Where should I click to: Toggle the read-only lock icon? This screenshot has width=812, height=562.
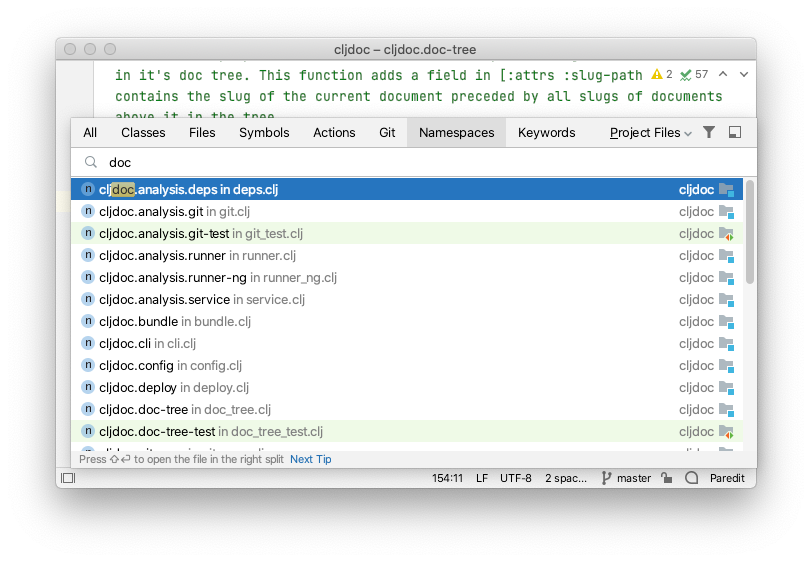[667, 478]
